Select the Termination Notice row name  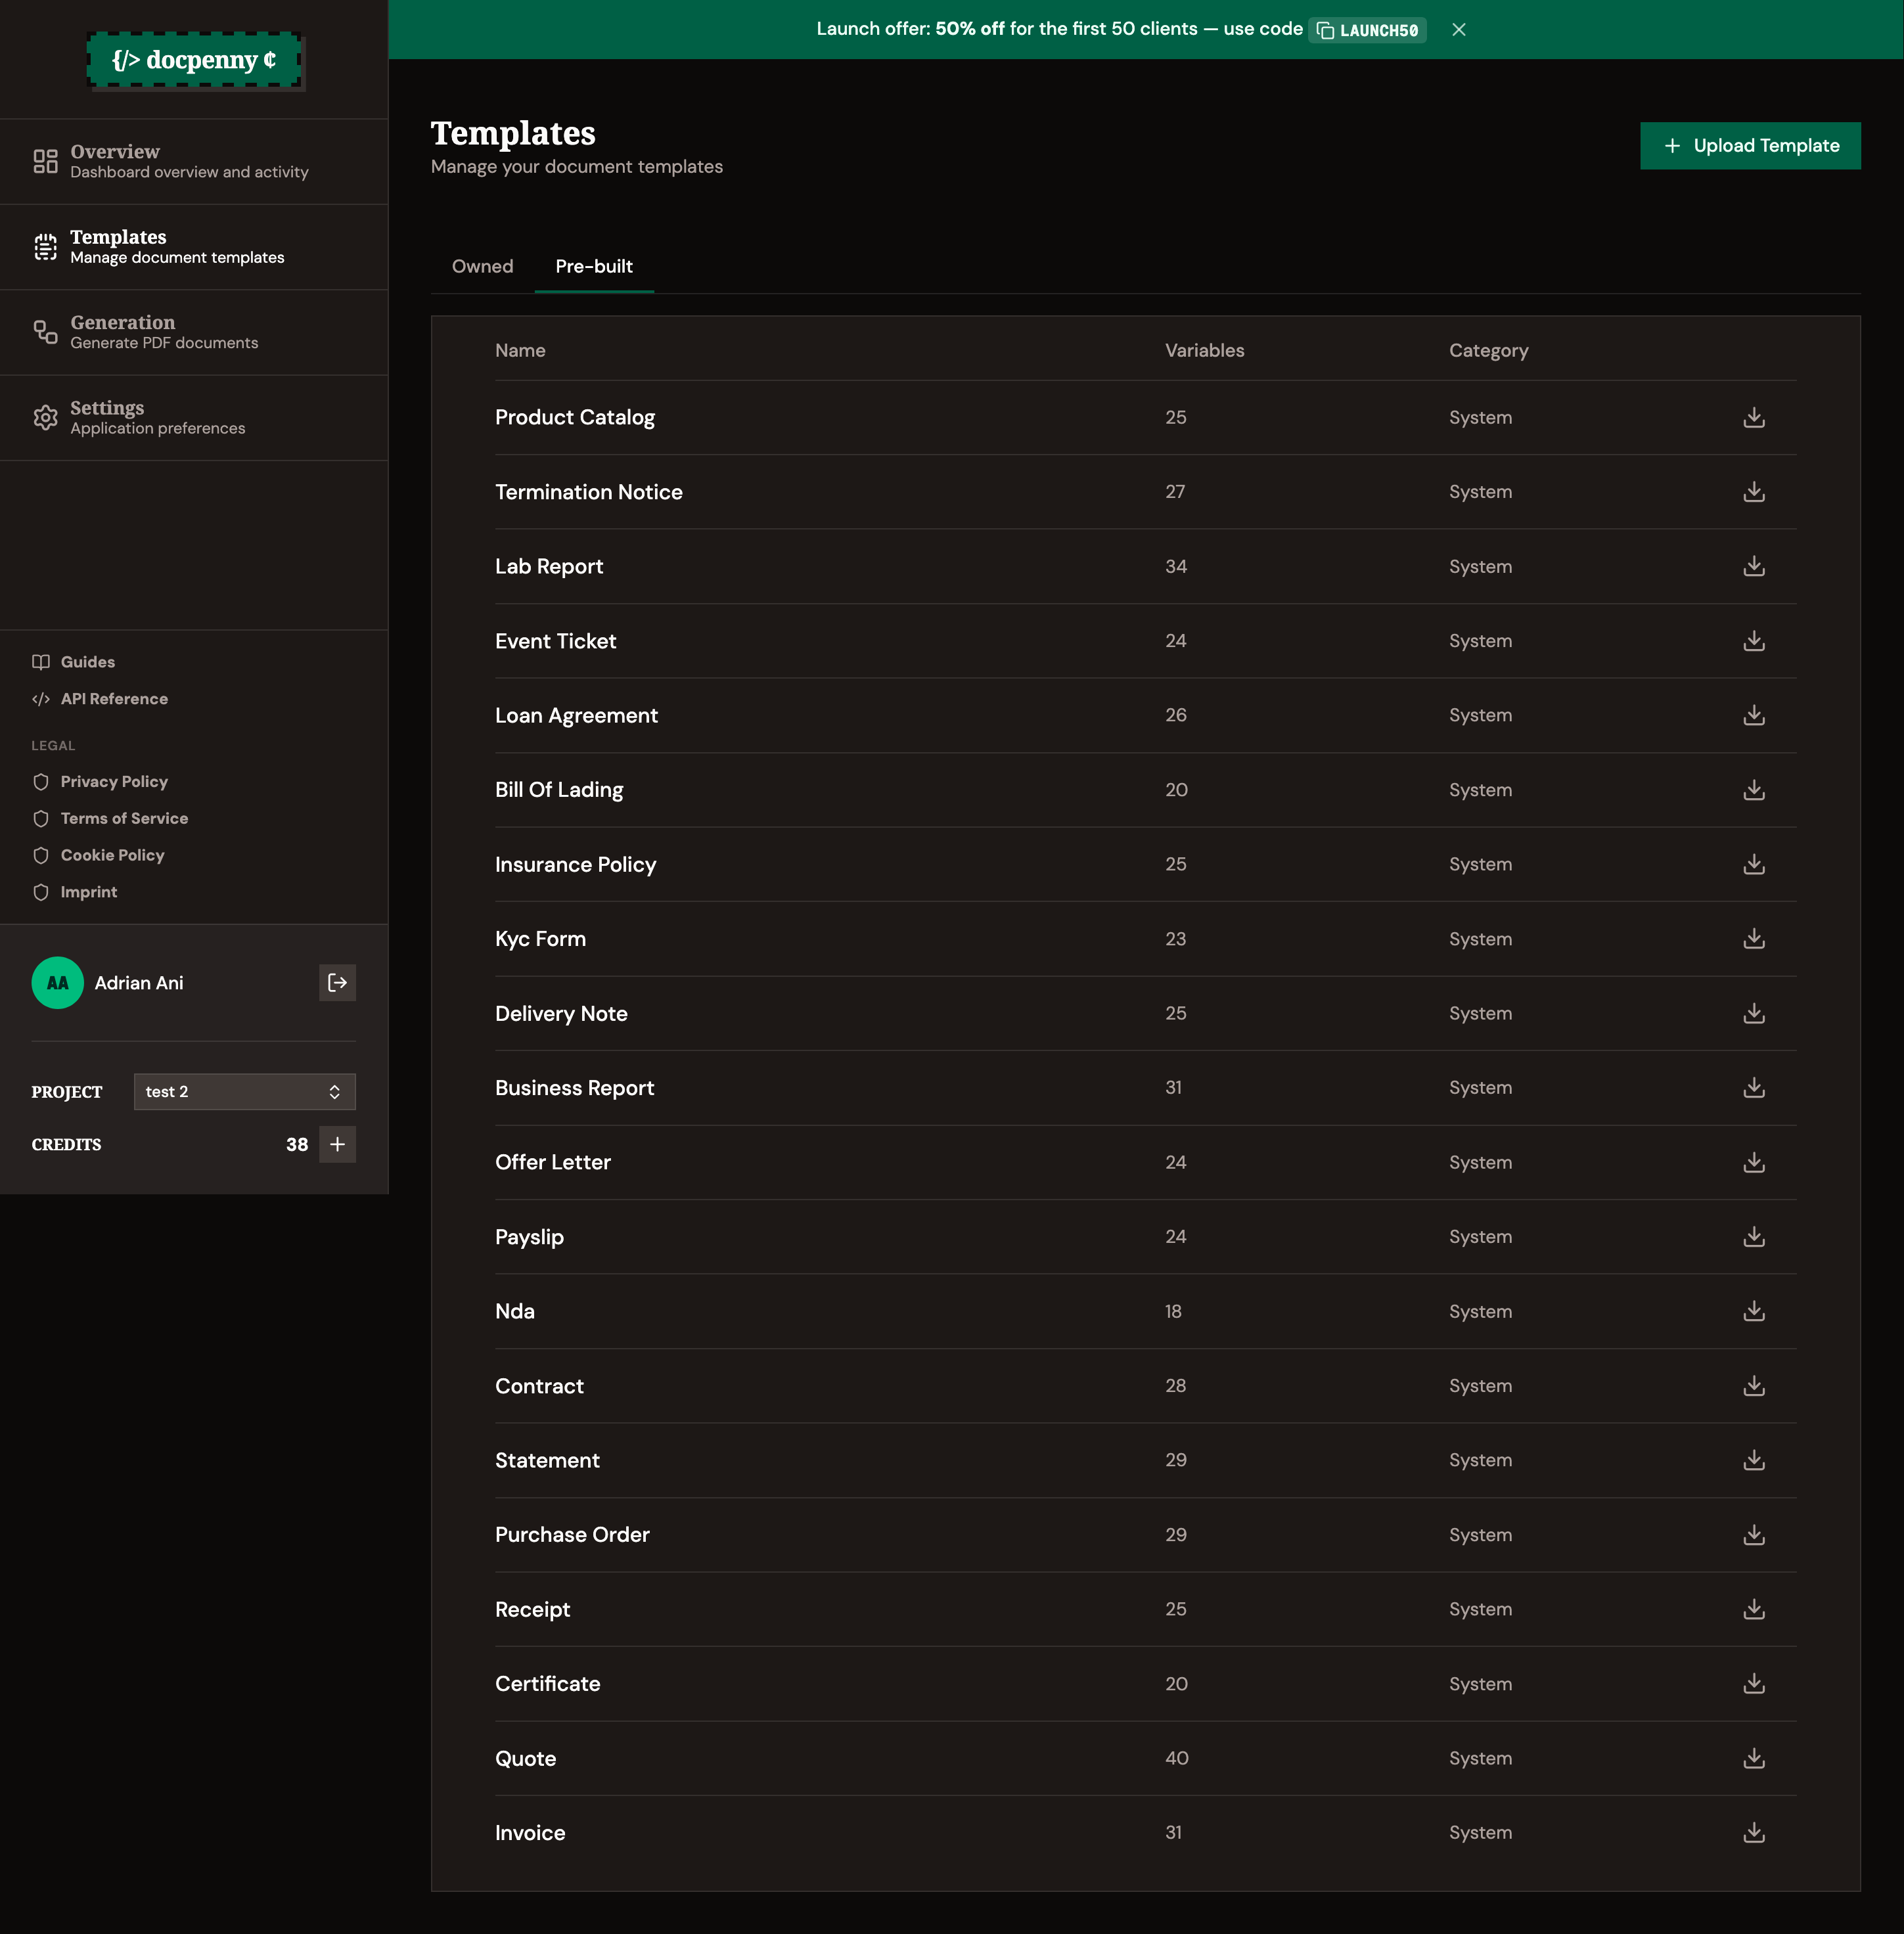(589, 492)
